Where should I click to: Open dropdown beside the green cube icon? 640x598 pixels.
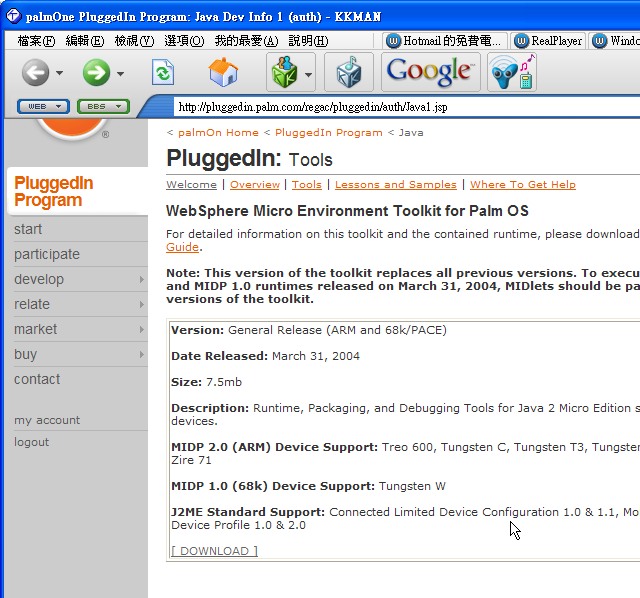(x=309, y=74)
